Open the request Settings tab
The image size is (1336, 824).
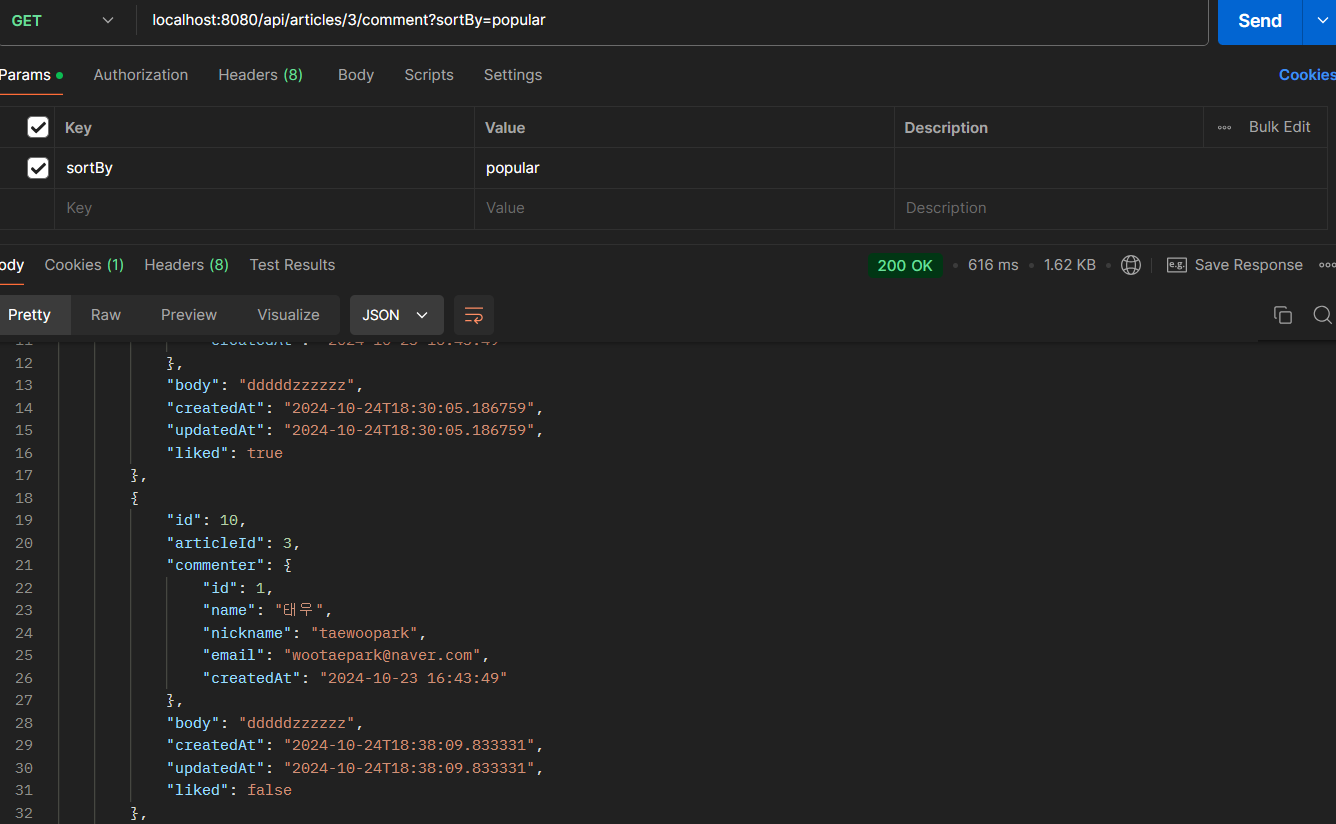(513, 75)
